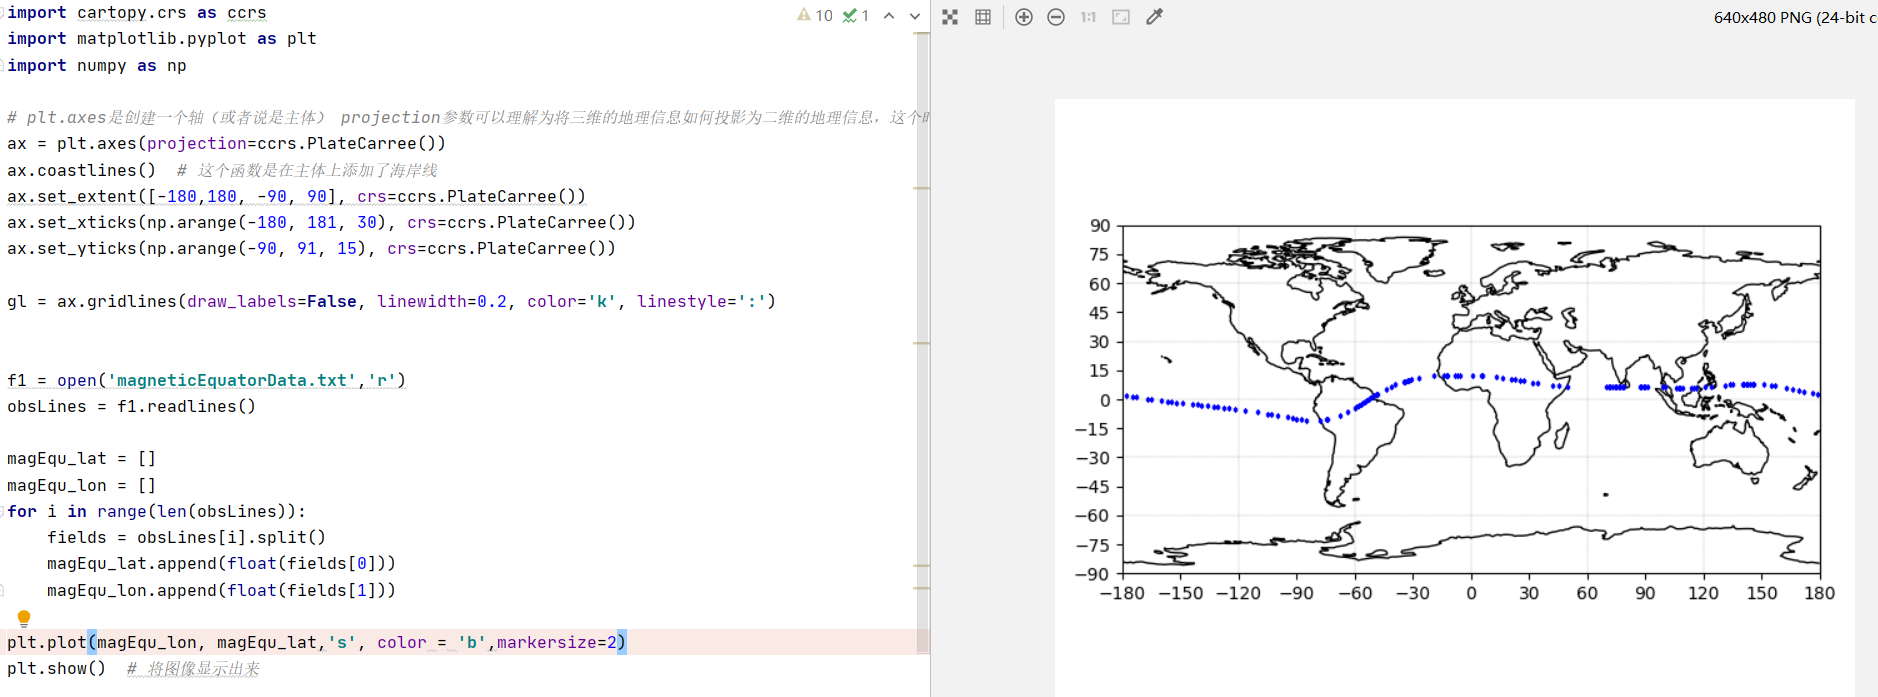This screenshot has width=1878, height=697.
Task: Set image to actual size 1:1
Action: pyautogui.click(x=1088, y=17)
